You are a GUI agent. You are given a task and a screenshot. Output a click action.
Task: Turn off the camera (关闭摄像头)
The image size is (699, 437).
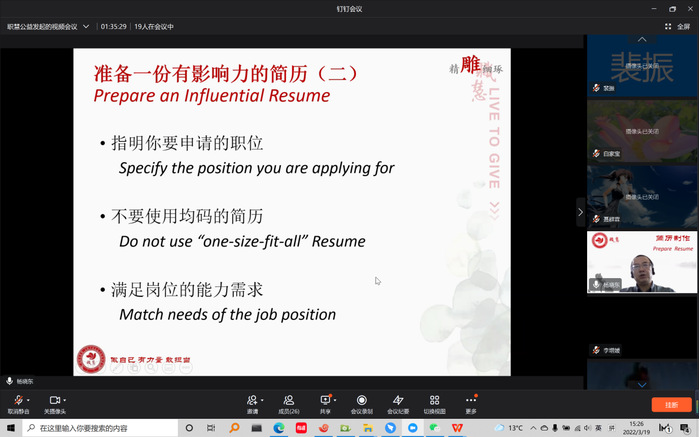point(54,400)
